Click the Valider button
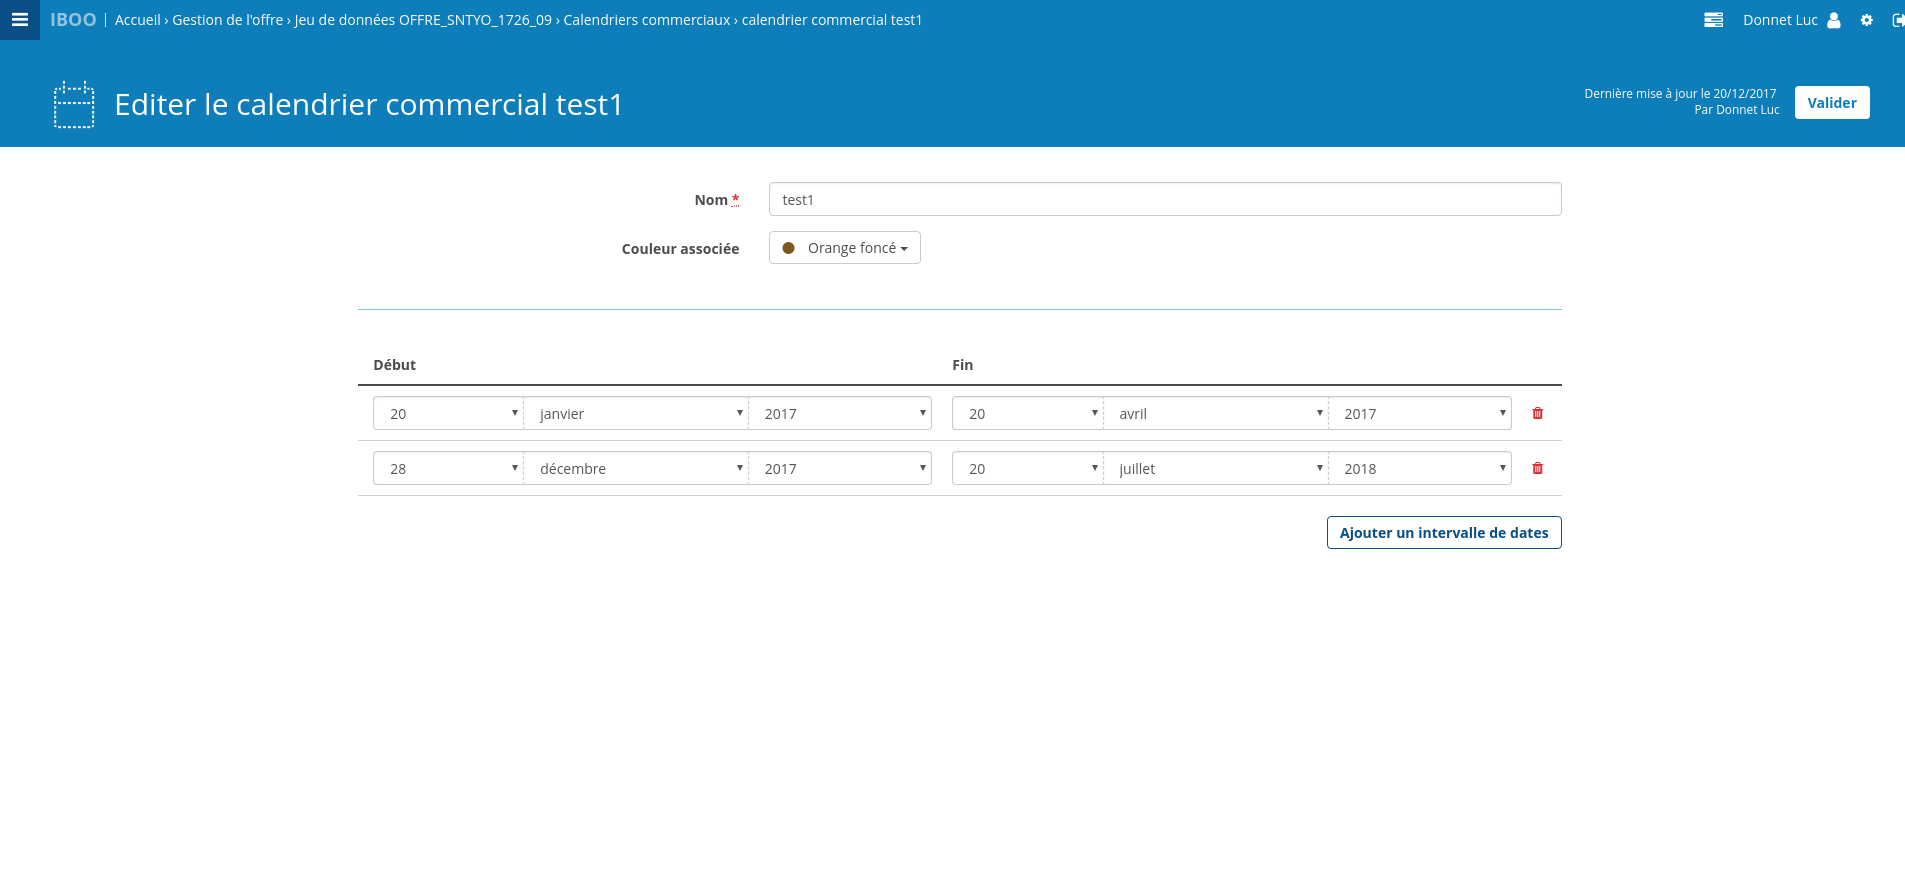Viewport: 1905px width, 894px height. pos(1831,103)
